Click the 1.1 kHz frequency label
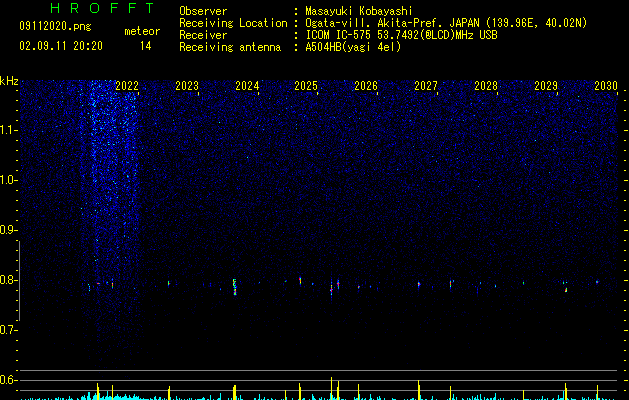This screenshot has height=400, width=629. coord(9,130)
